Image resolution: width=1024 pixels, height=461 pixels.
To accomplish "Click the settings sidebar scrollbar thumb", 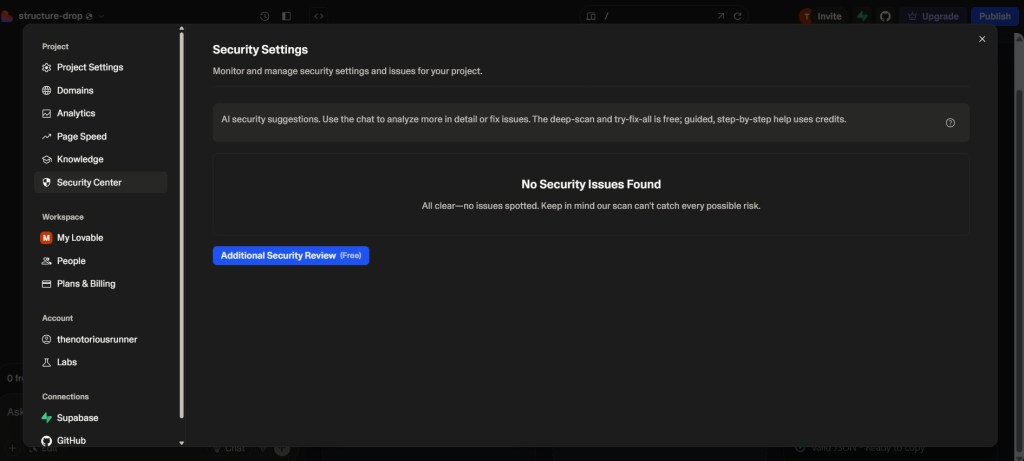I will coord(182,225).
